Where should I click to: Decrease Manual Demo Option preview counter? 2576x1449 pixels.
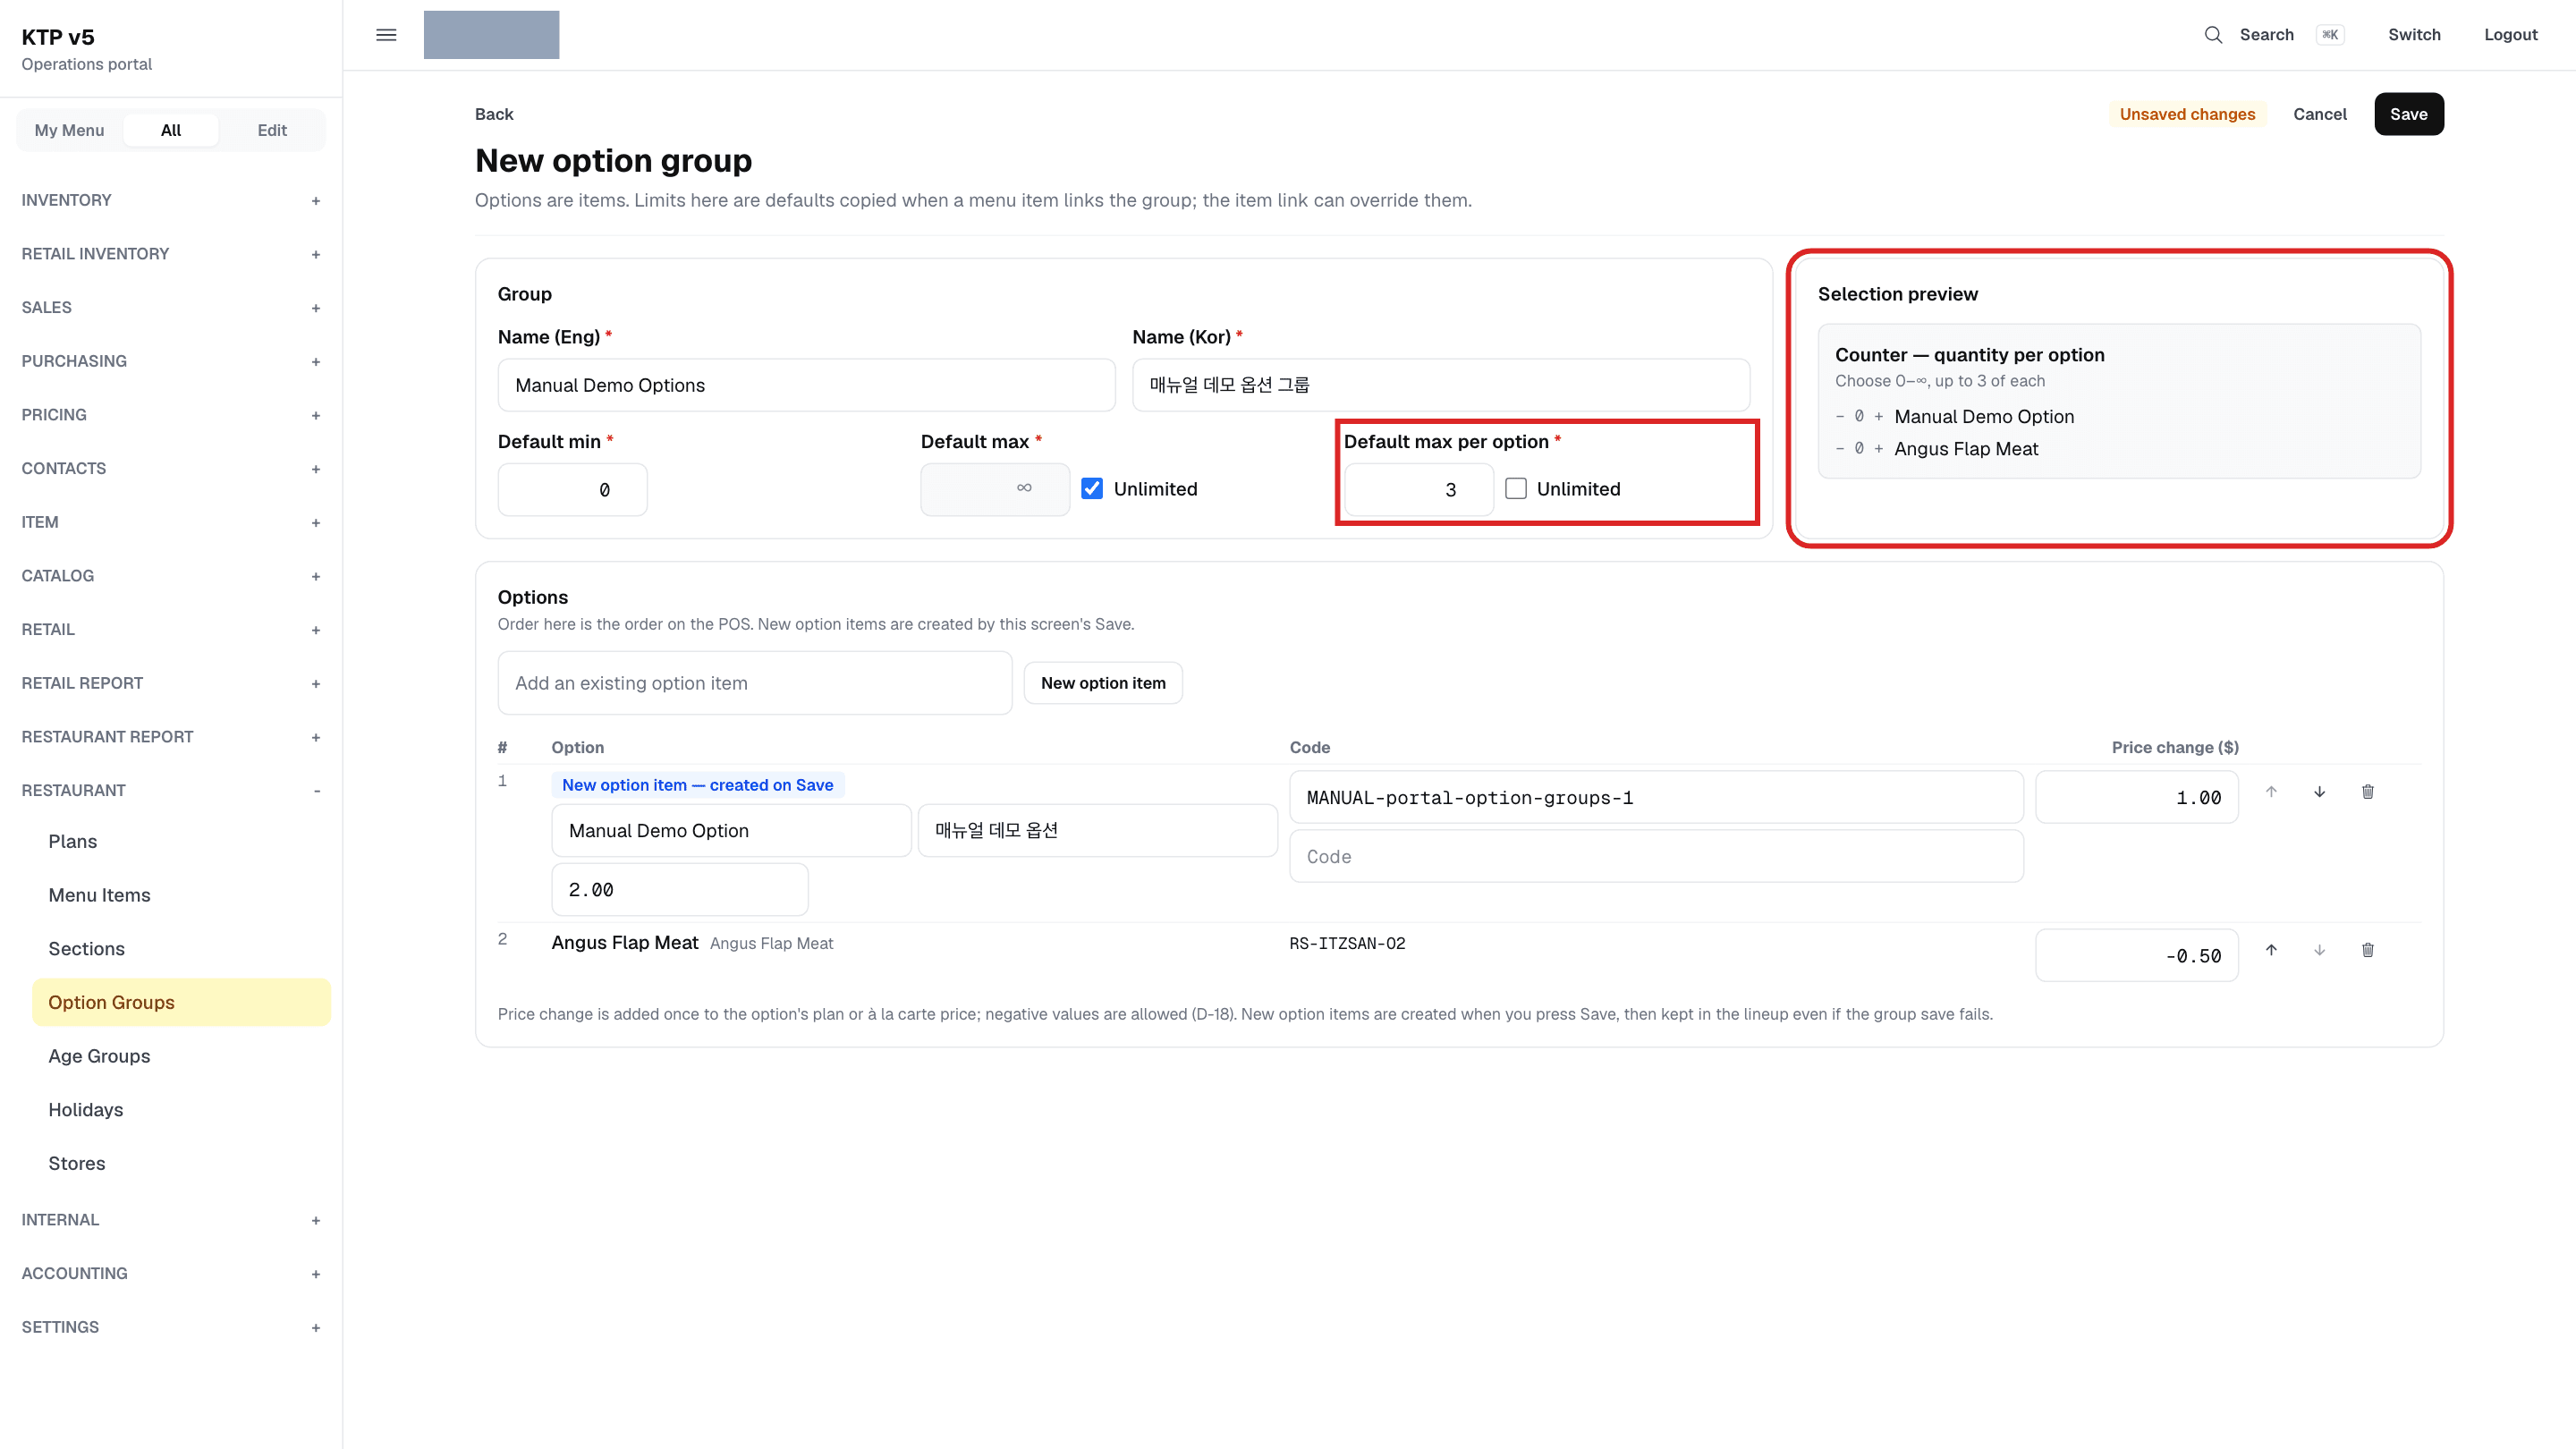coord(1840,417)
